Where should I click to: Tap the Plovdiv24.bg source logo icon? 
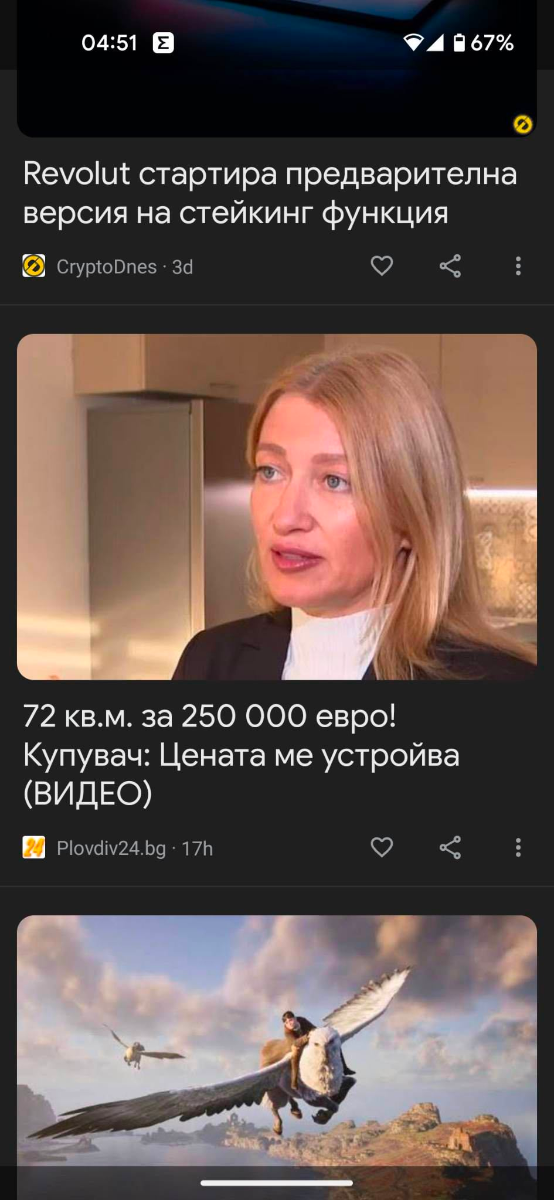click(34, 848)
